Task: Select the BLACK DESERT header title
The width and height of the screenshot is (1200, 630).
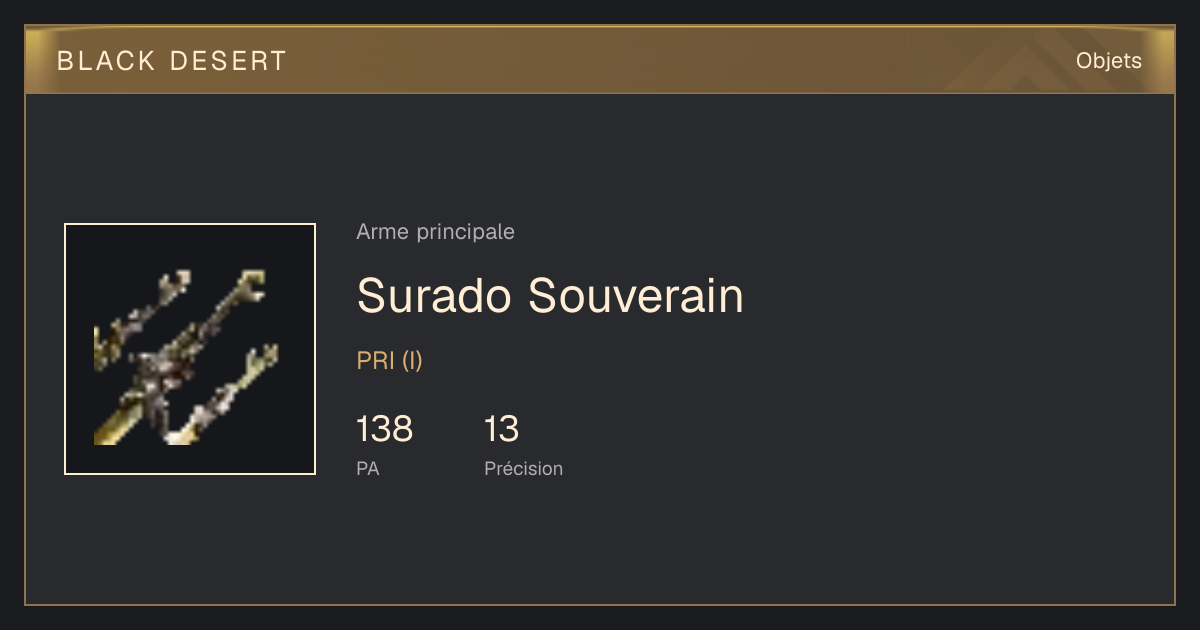Action: tap(172, 61)
